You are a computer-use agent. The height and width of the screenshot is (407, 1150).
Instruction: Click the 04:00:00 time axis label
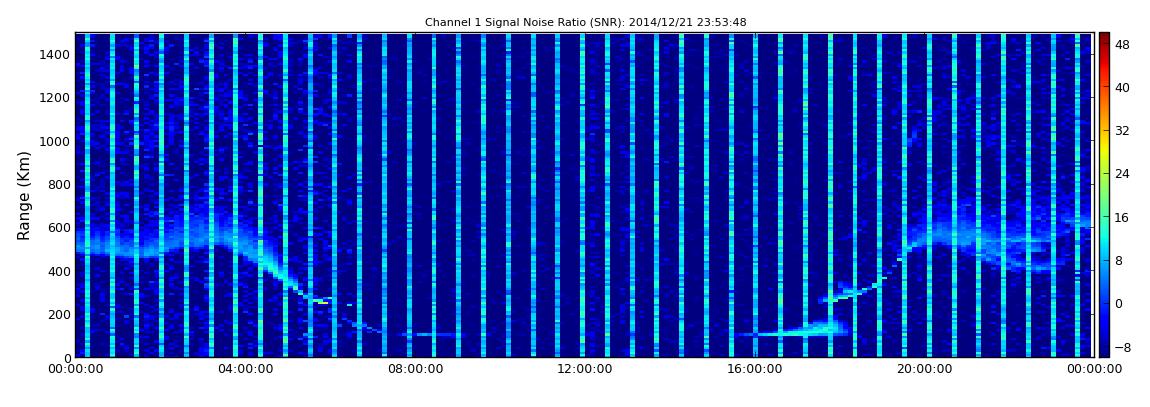tap(246, 370)
